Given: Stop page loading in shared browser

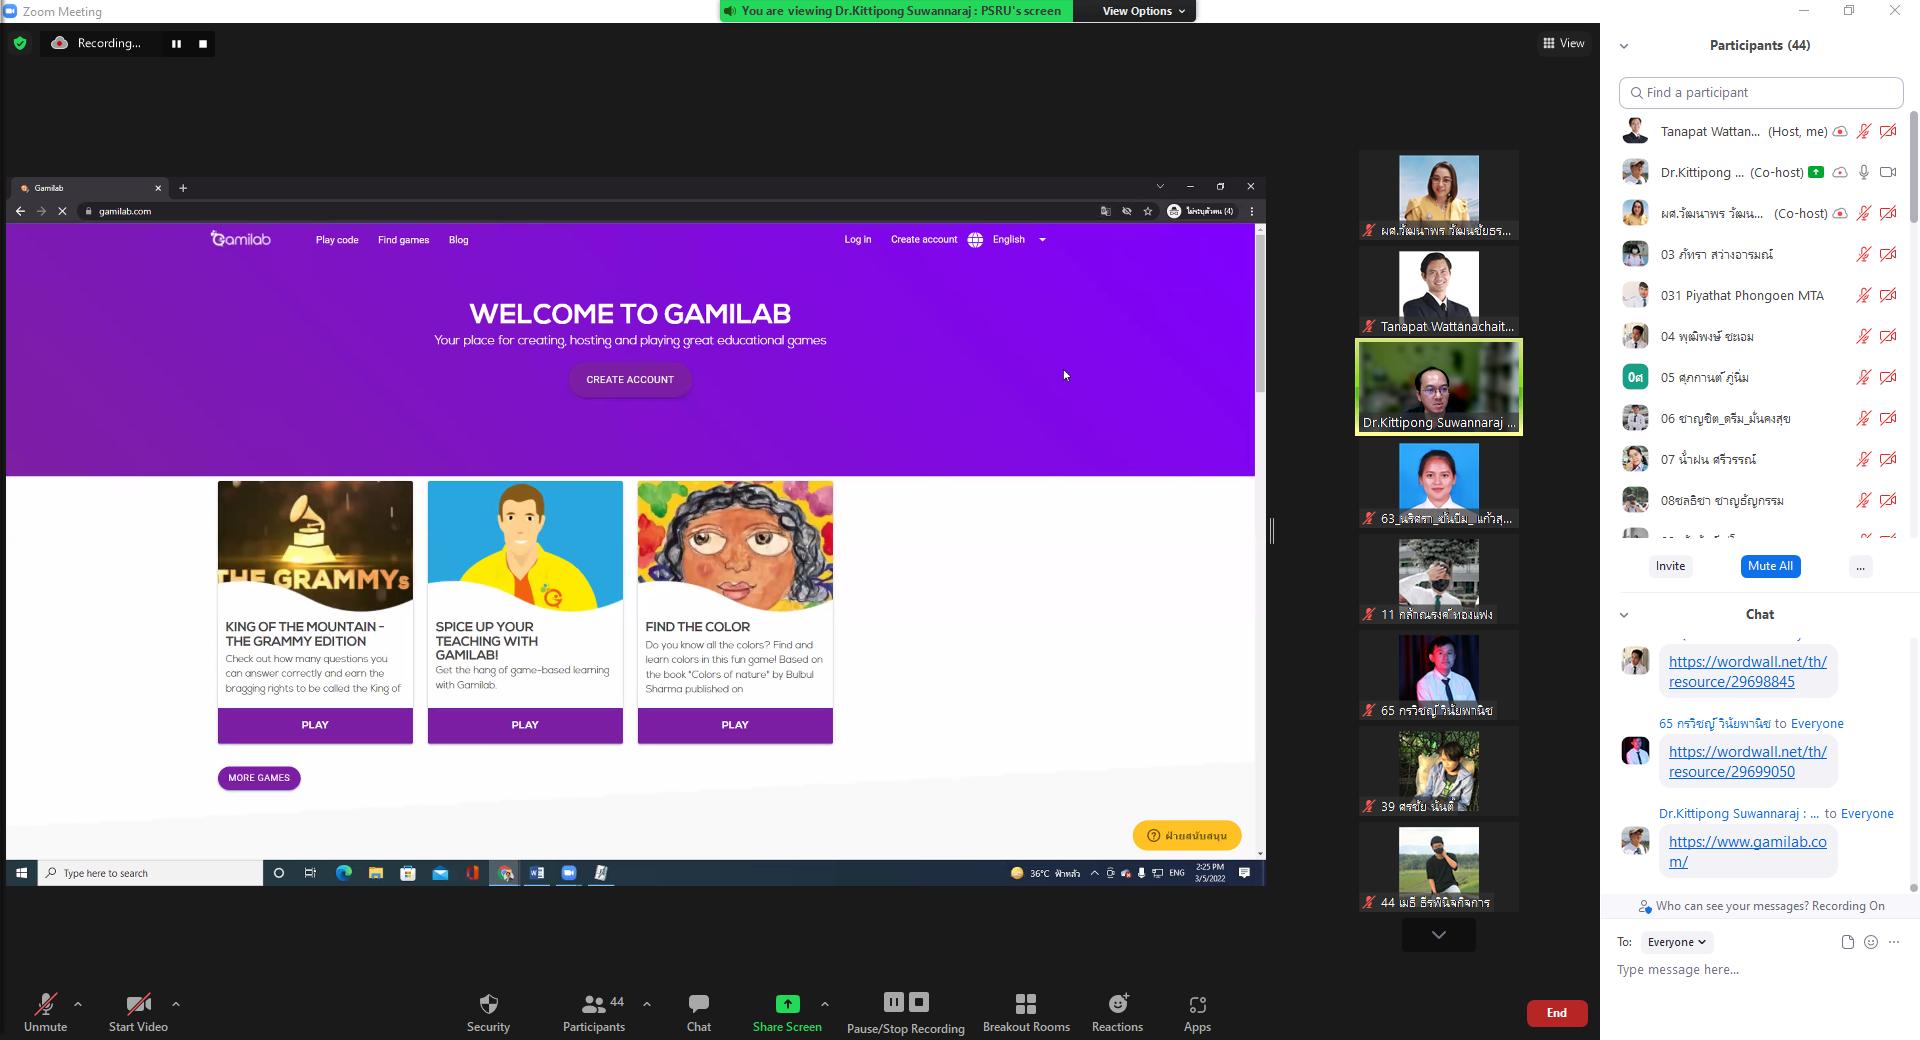Looking at the screenshot, I should coord(62,211).
